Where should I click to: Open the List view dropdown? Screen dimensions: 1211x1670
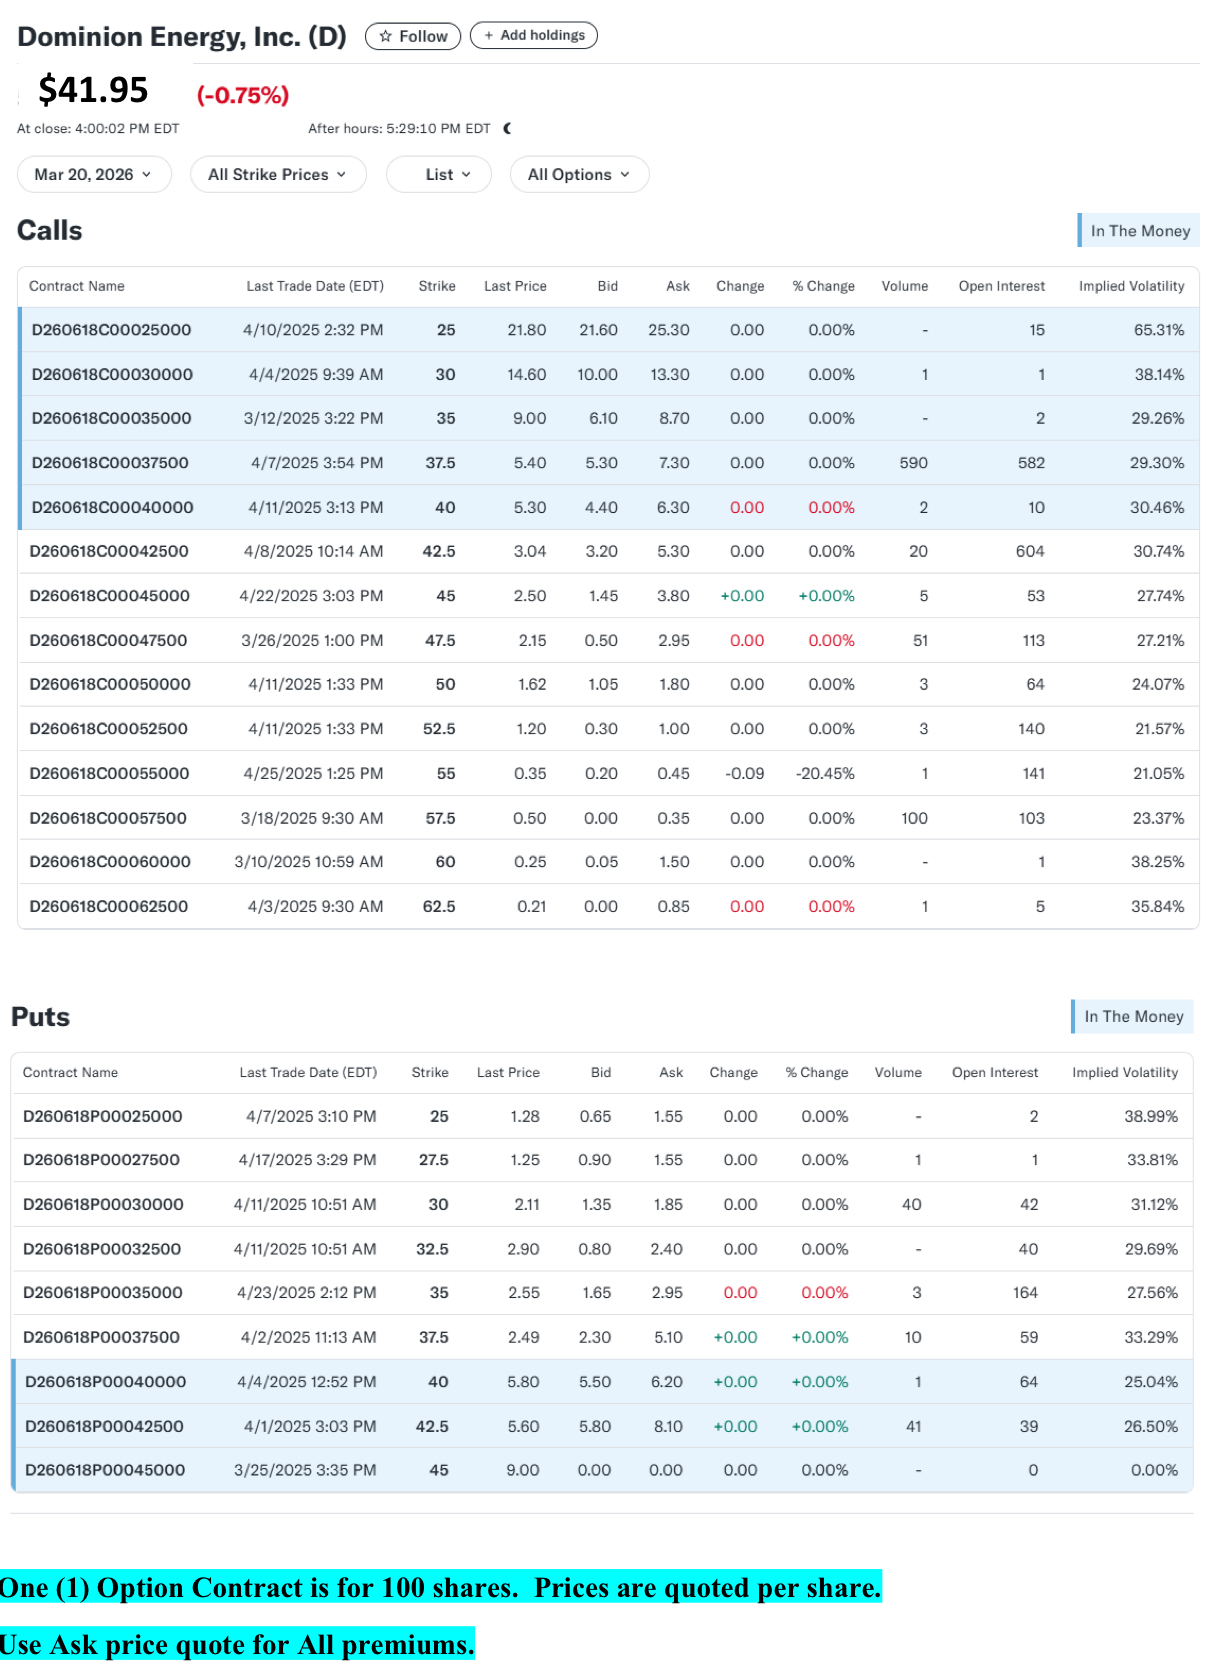point(439,174)
